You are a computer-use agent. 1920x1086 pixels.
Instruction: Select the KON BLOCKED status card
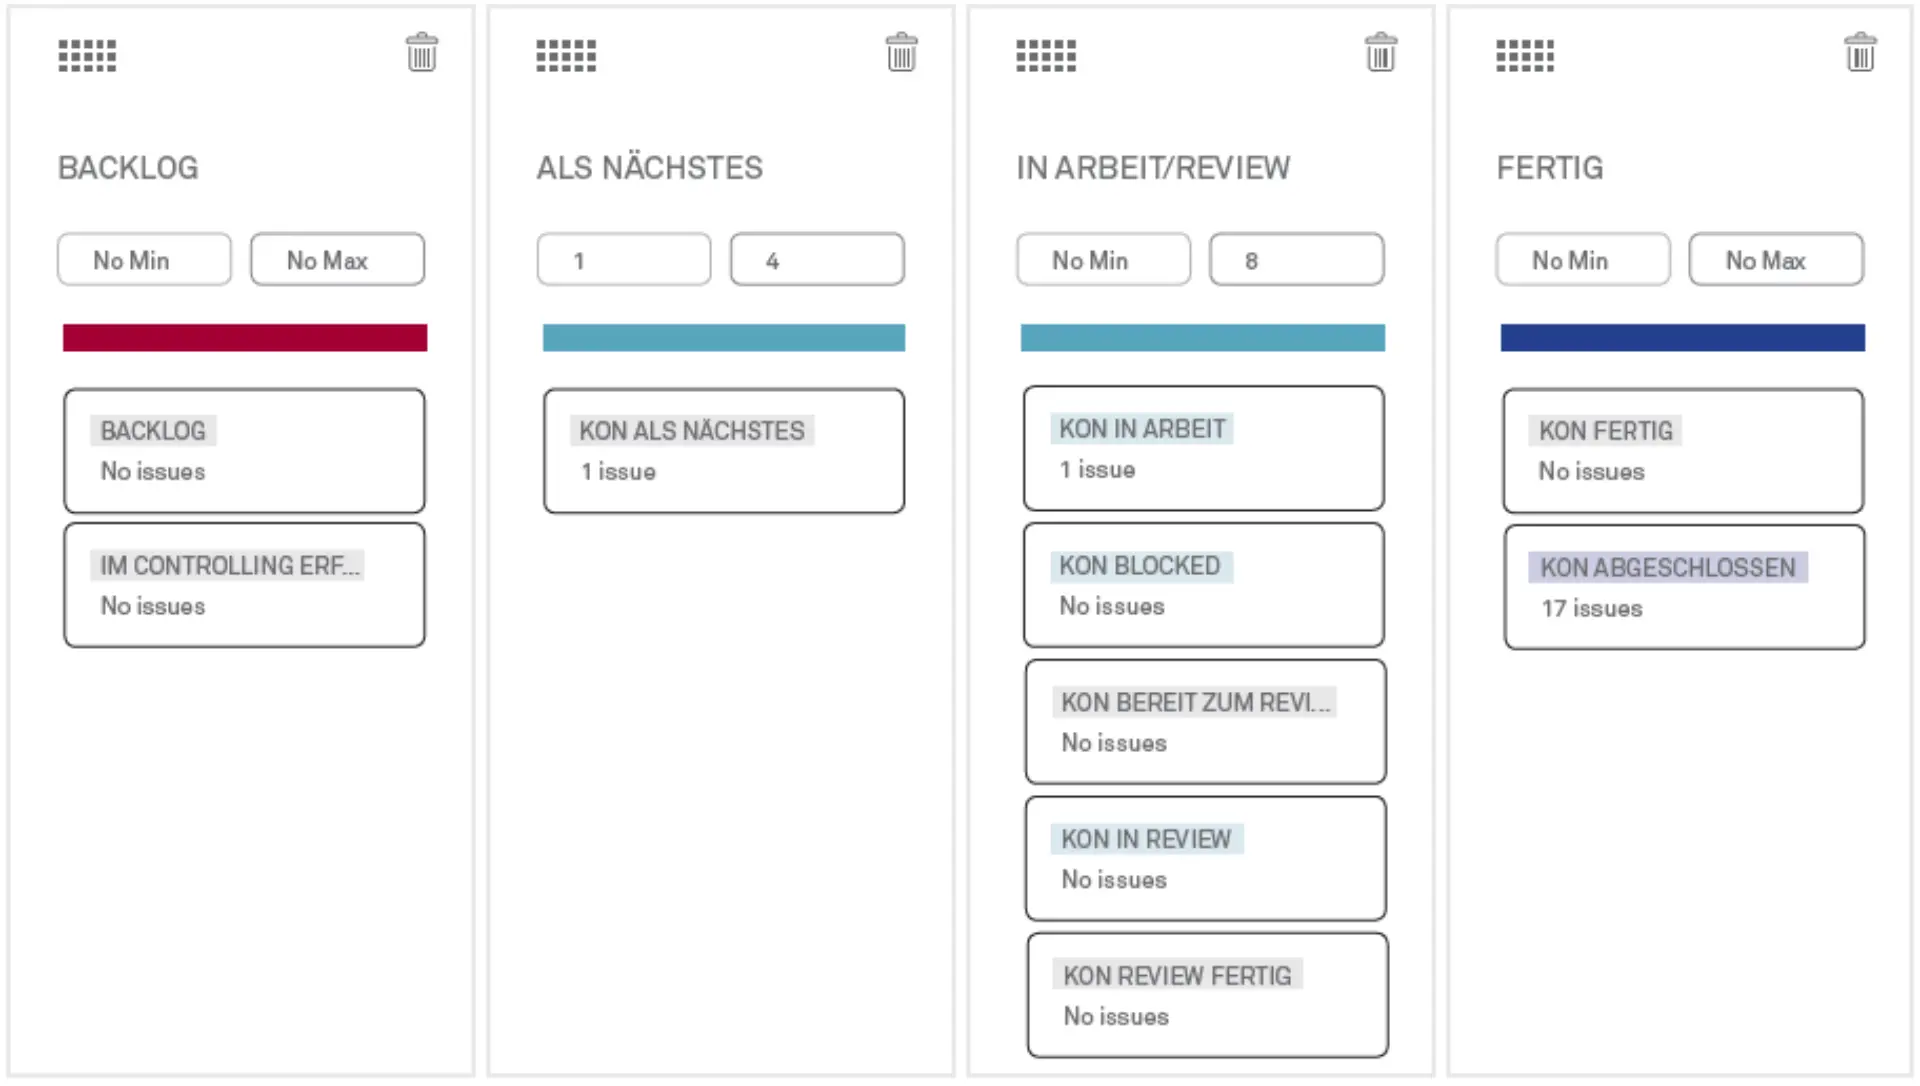tap(1203, 585)
